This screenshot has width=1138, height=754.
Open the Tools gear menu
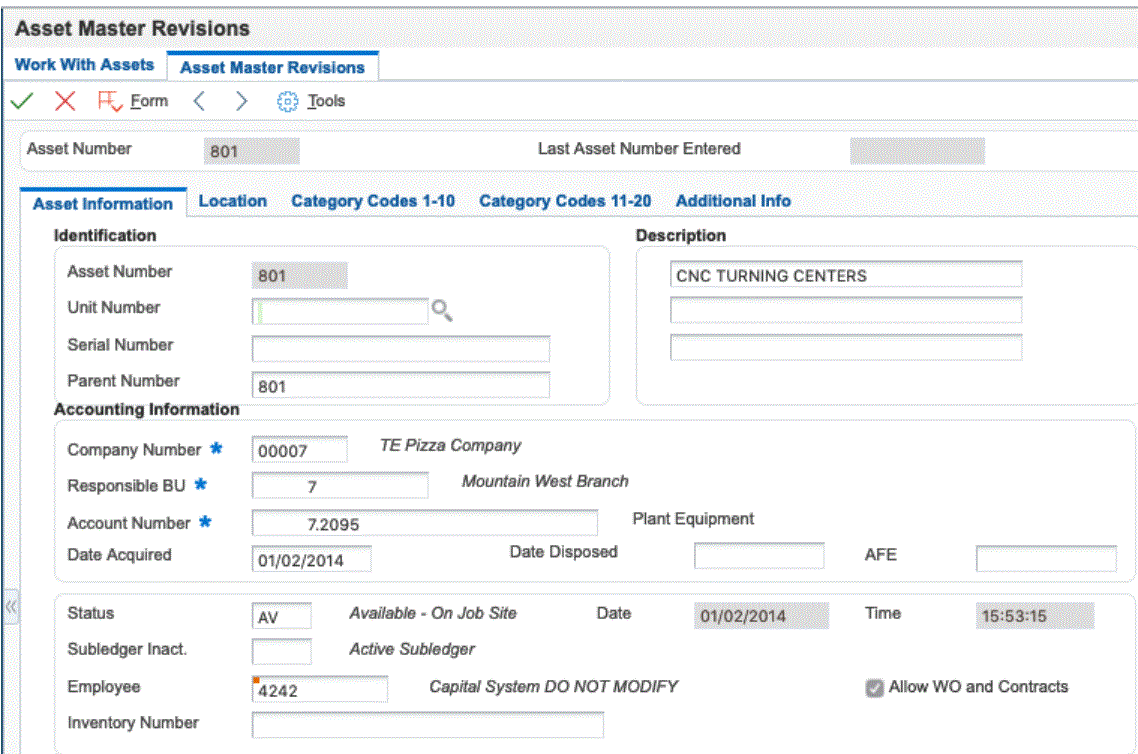(311, 101)
